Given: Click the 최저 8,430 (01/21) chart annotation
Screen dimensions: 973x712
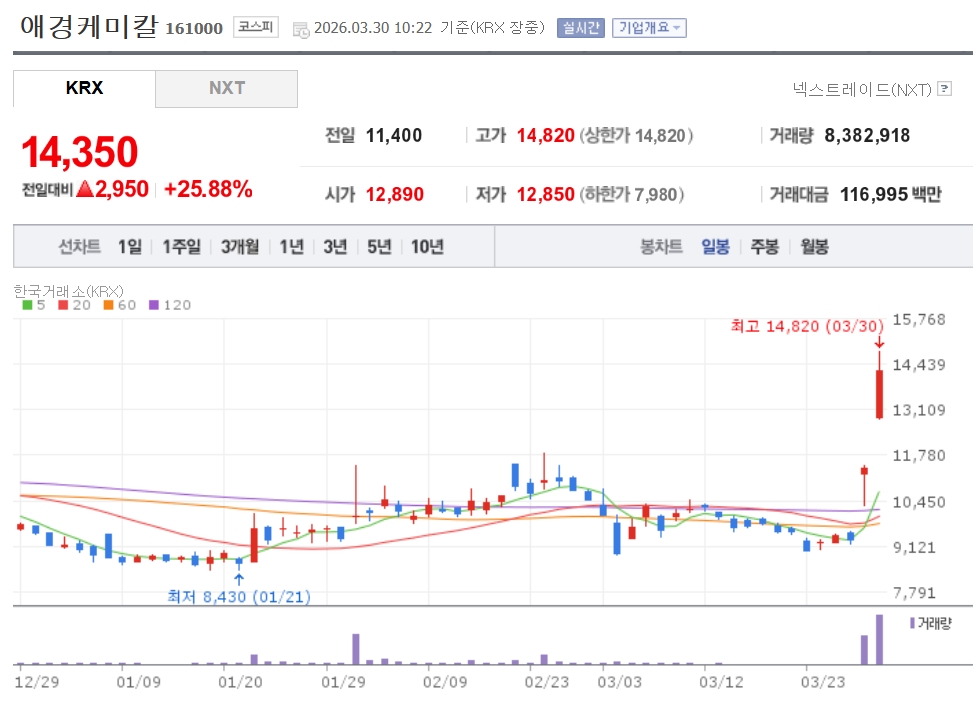Looking at the screenshot, I should coord(239,597).
